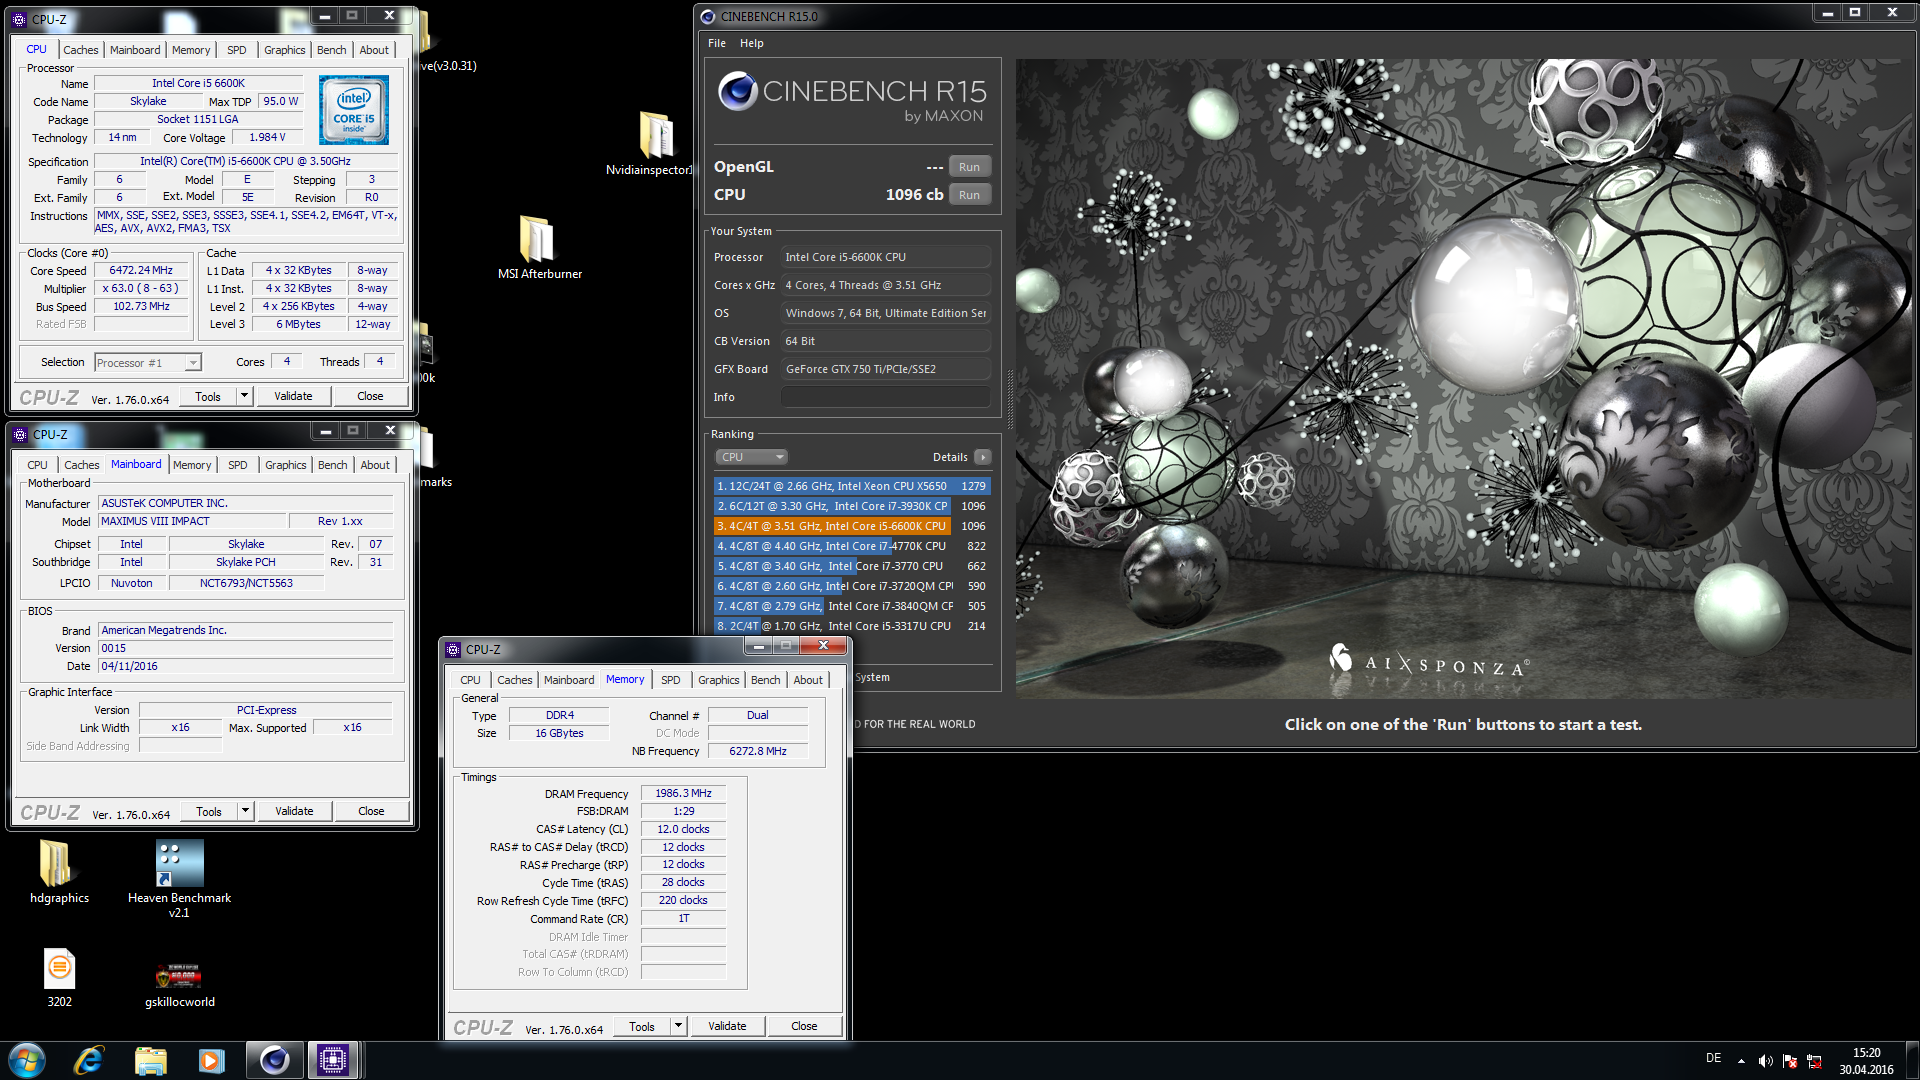Image resolution: width=1920 pixels, height=1080 pixels.
Task: Click CPU-Z title icon in Memory window
Action: click(453, 649)
